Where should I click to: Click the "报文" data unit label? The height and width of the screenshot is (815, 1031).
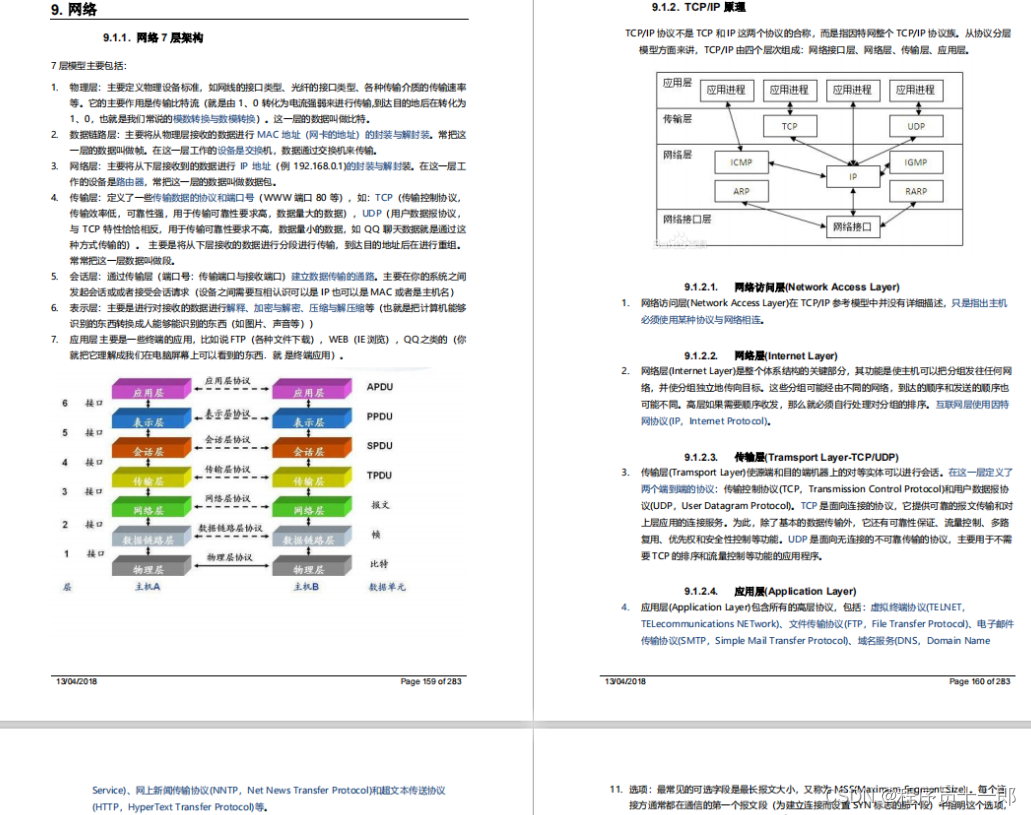tap(380, 505)
